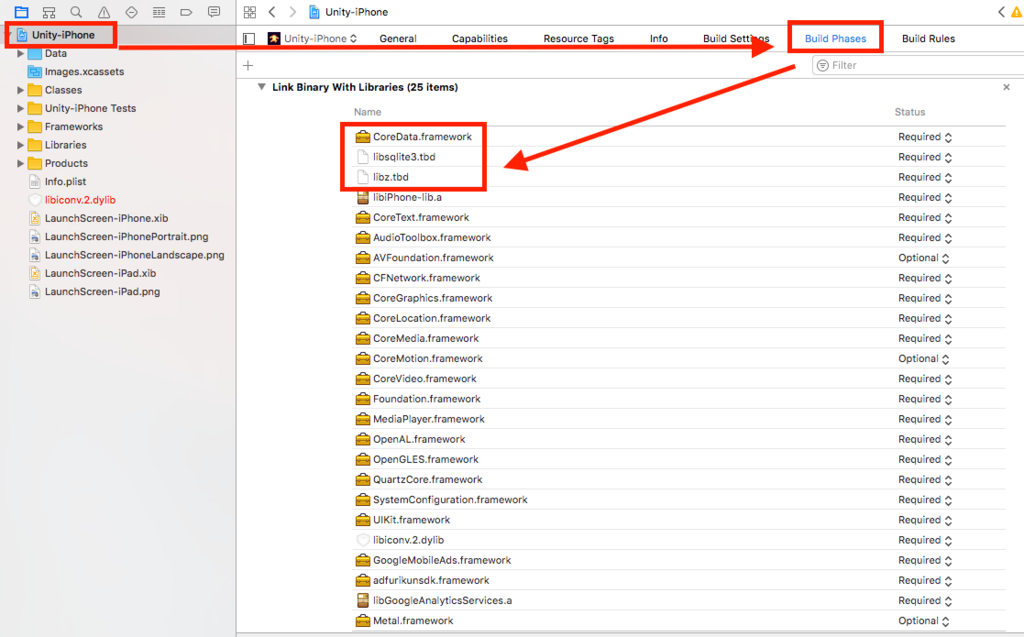Screen dimensions: 1024x637
Task: Change AVFoundation.framework status from Optional
Action: 923,257
